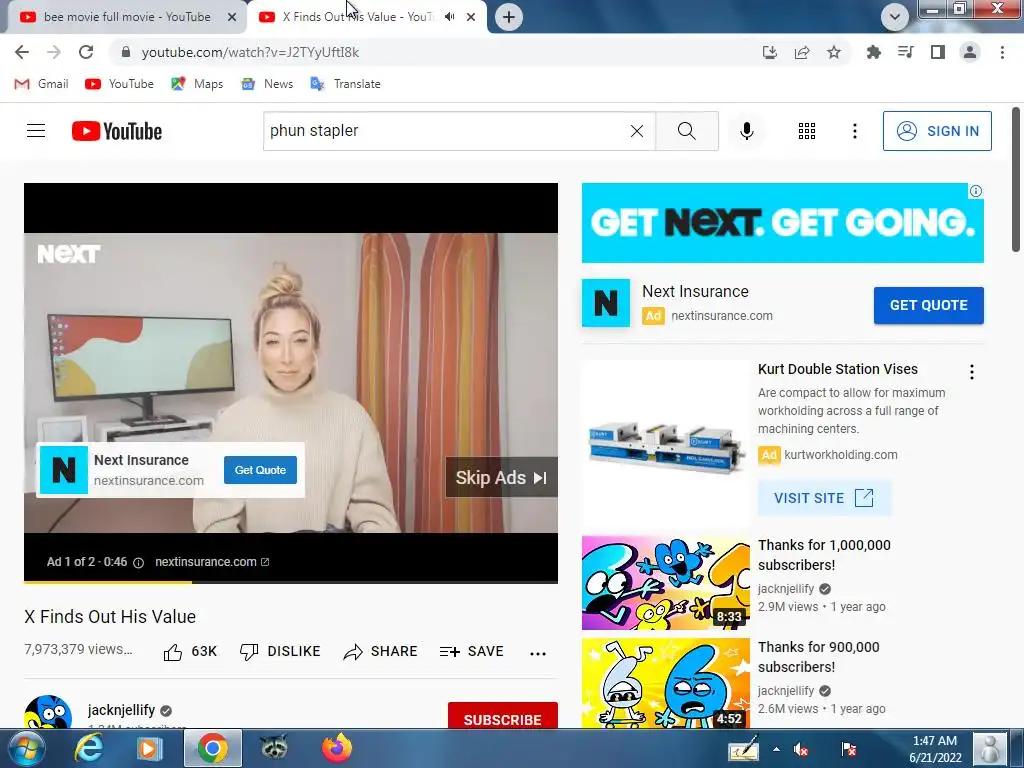Open the YouTube hamburger guide menu
This screenshot has width=1024, height=768.
pos(36,131)
